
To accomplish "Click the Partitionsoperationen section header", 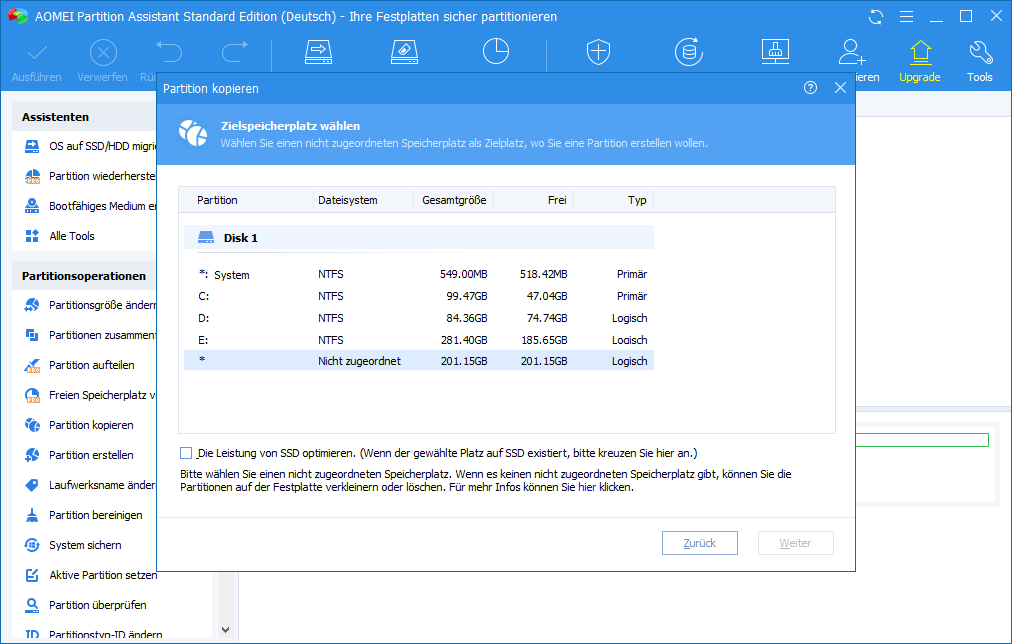I will (84, 276).
